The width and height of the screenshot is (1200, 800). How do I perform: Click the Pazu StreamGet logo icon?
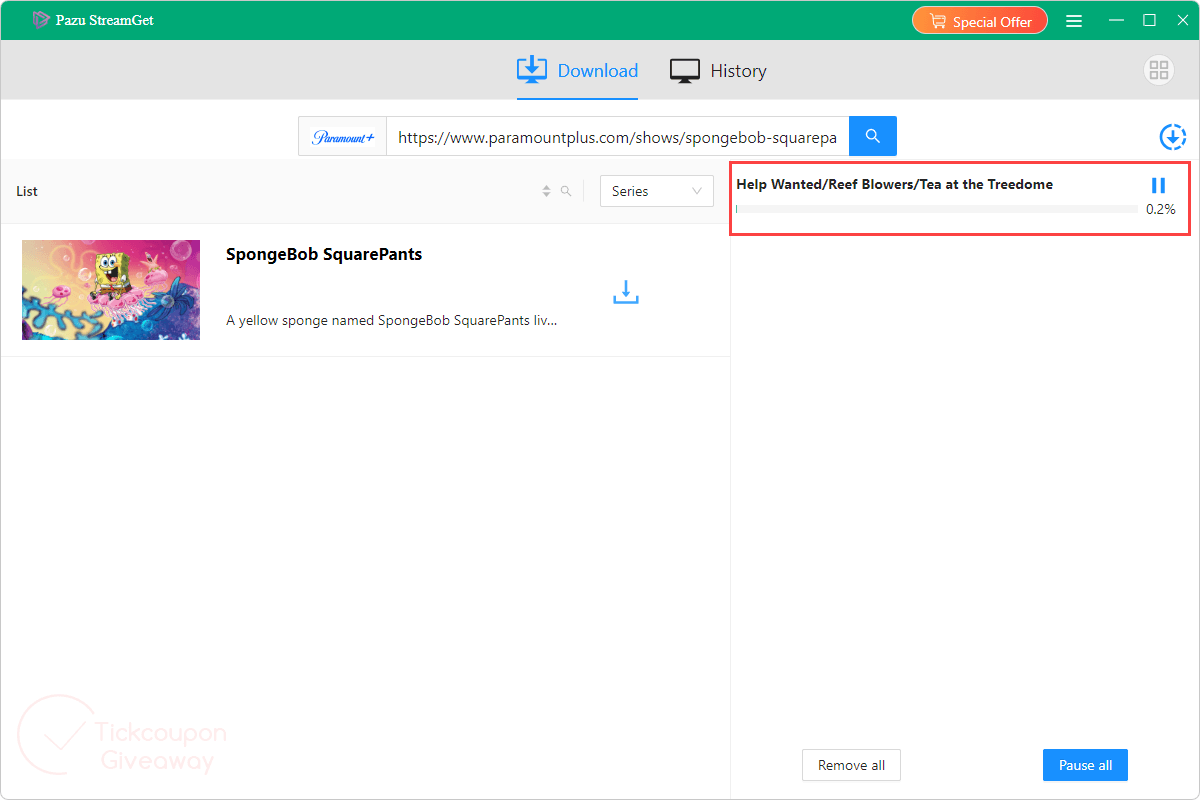[x=41, y=20]
